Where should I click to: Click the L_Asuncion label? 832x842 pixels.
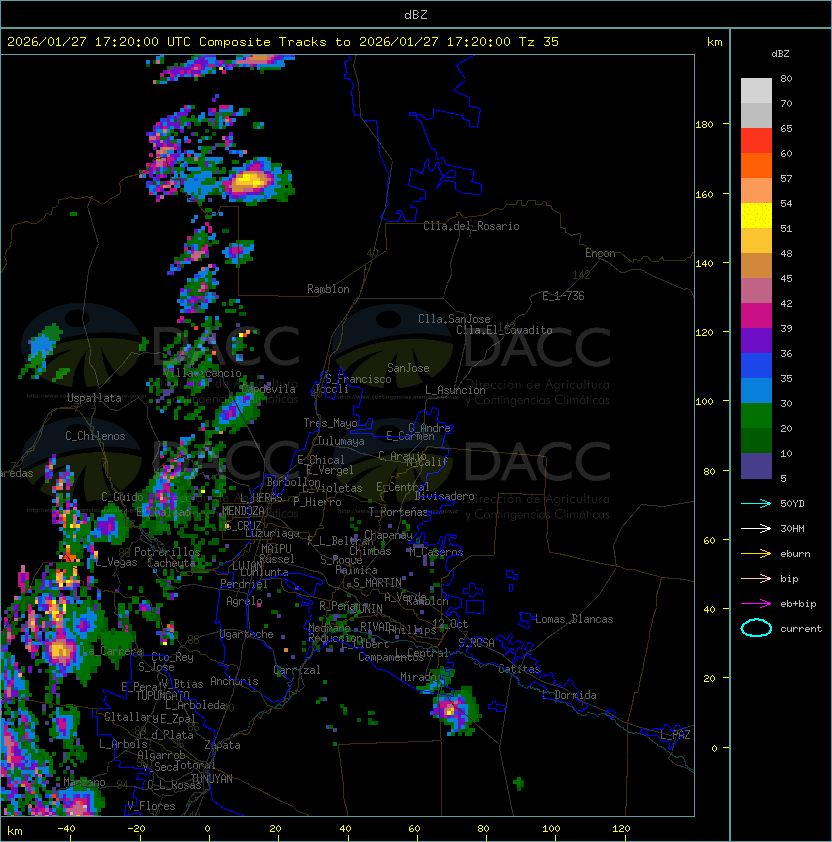coord(455,390)
